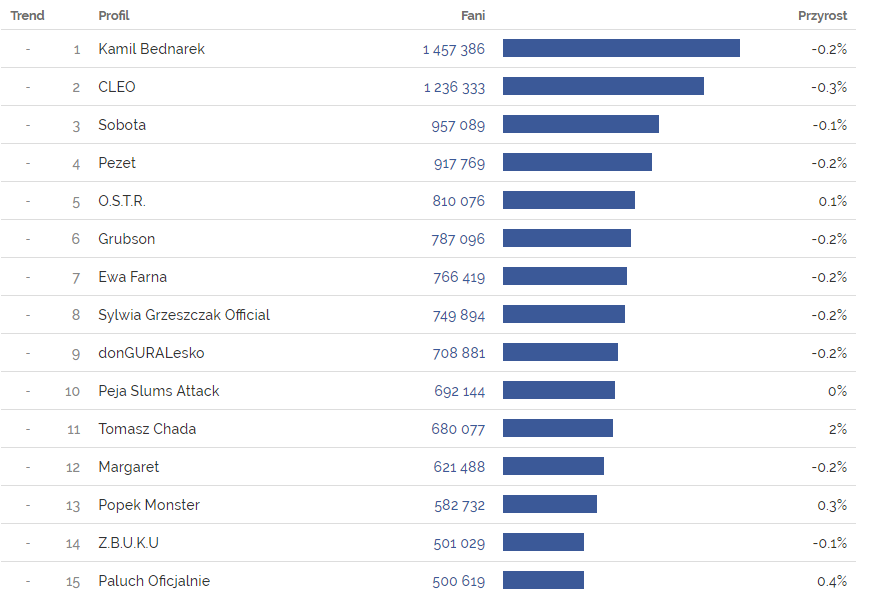Open O.S.T.R. profile entry

[122, 201]
